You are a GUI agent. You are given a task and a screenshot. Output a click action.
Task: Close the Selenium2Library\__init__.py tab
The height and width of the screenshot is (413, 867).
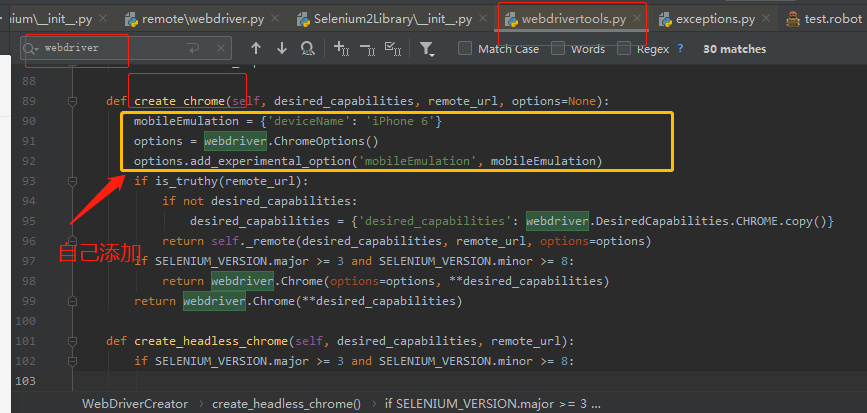coord(482,19)
